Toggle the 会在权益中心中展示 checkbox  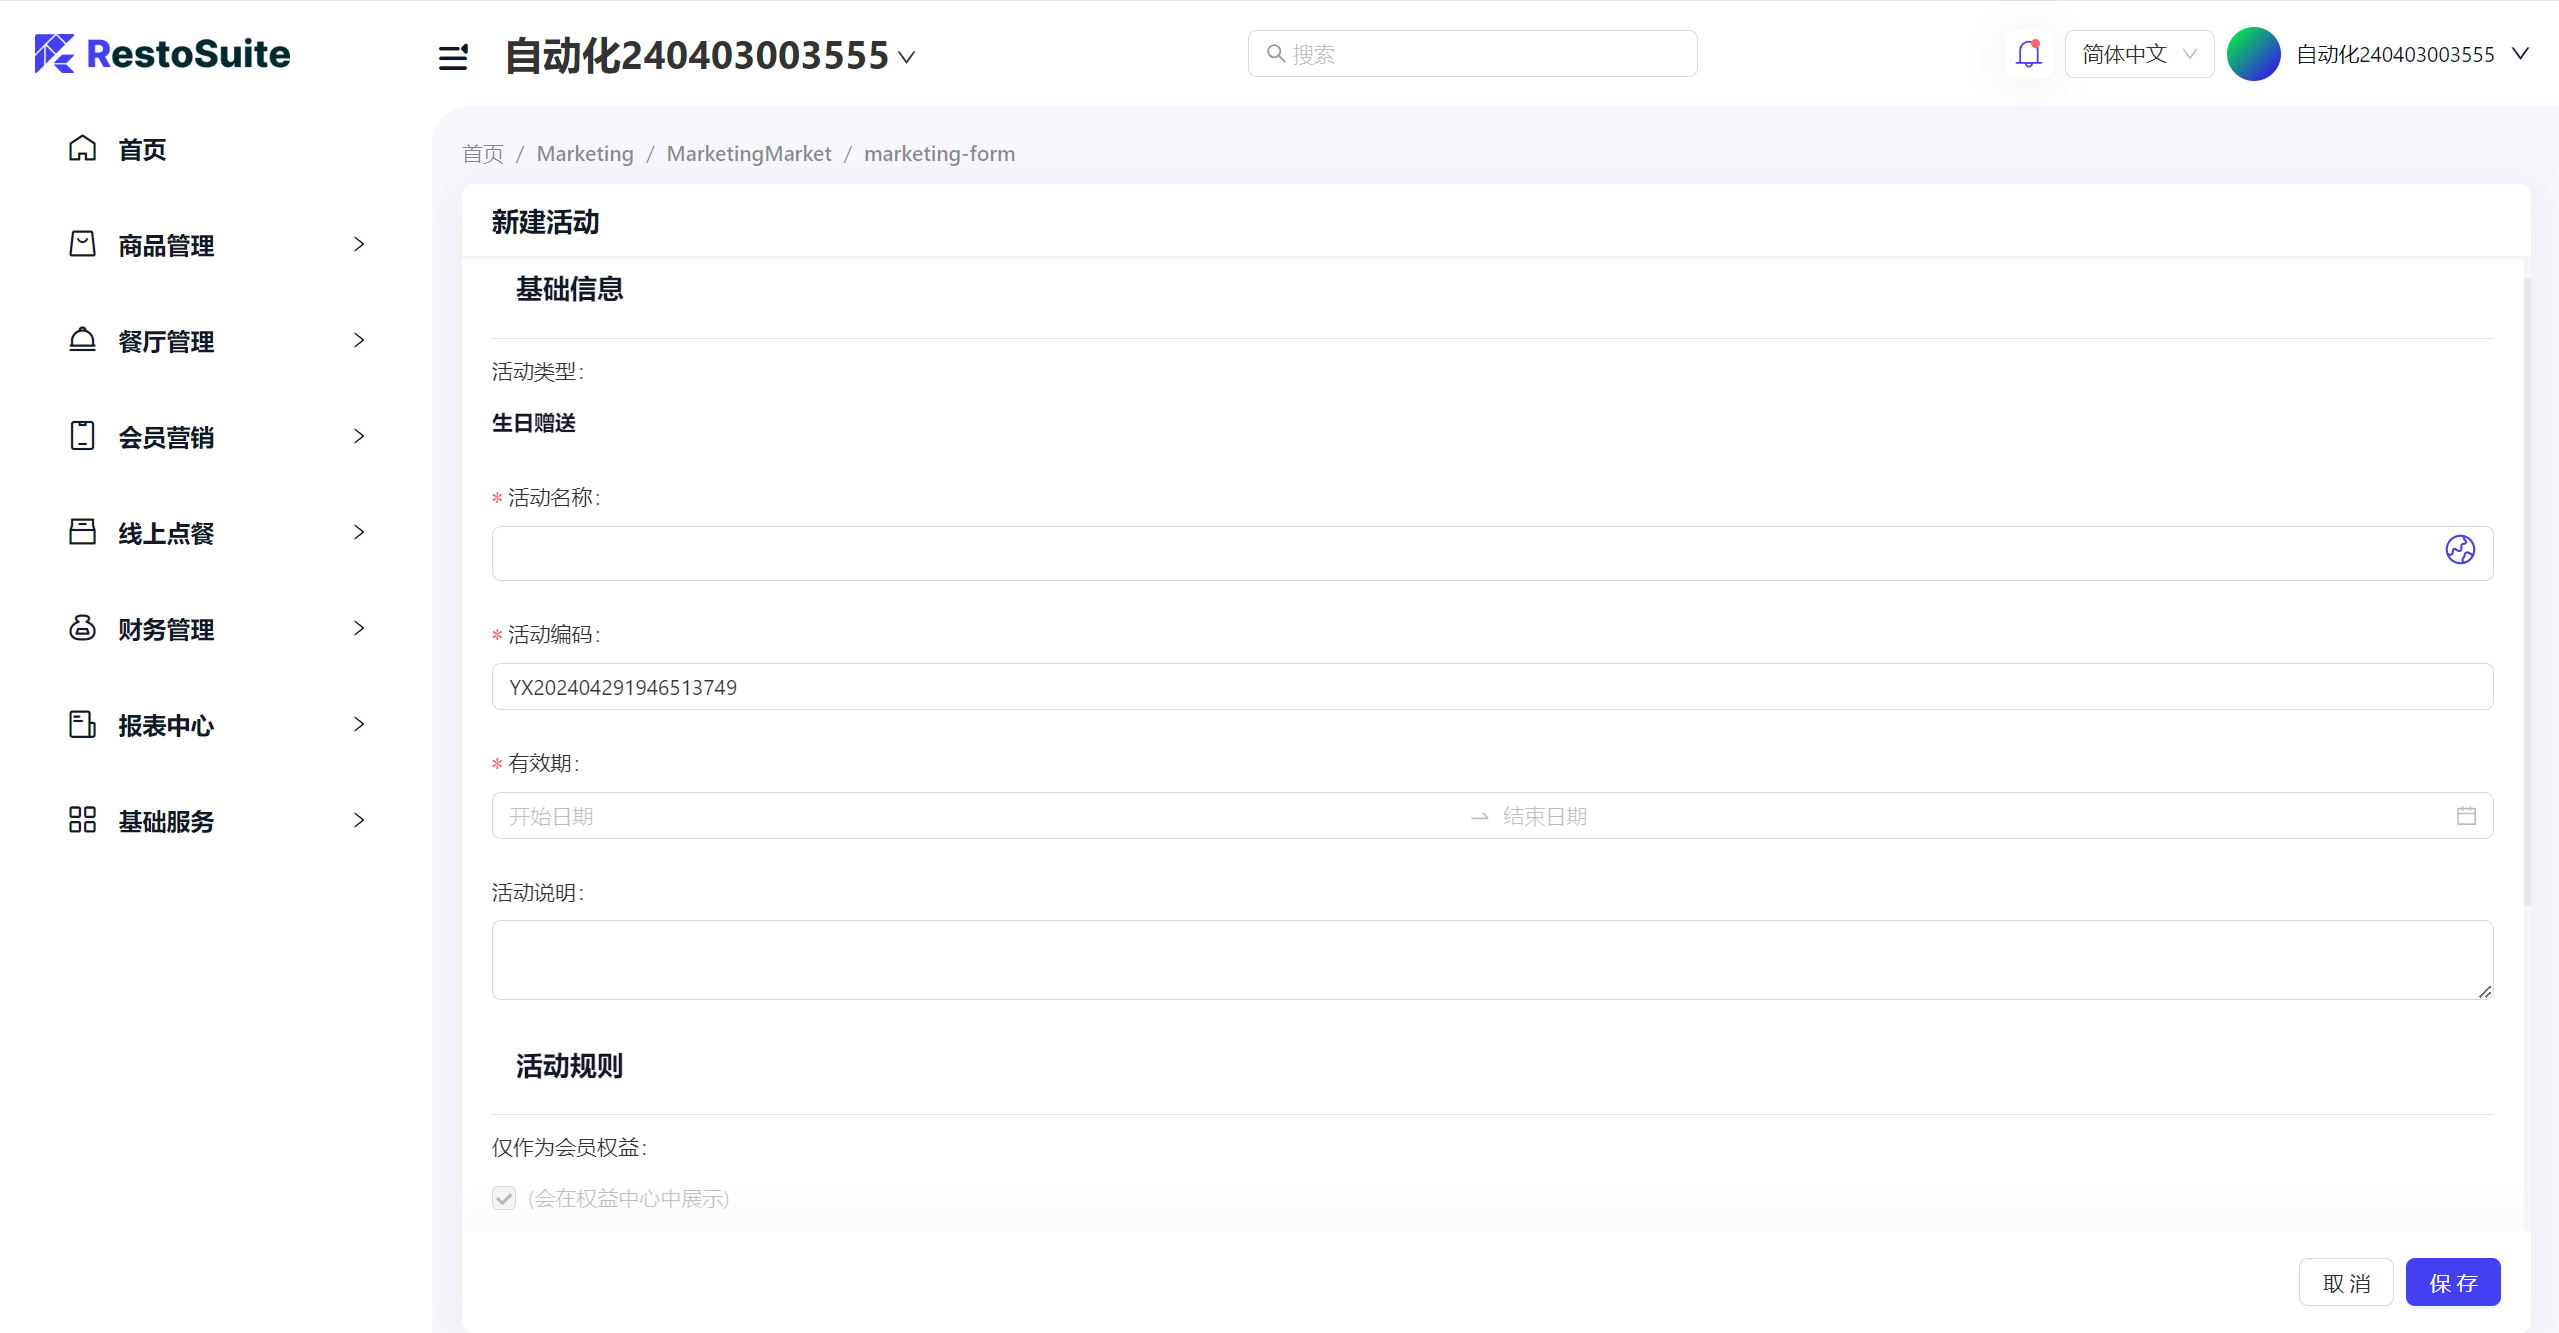point(504,1198)
